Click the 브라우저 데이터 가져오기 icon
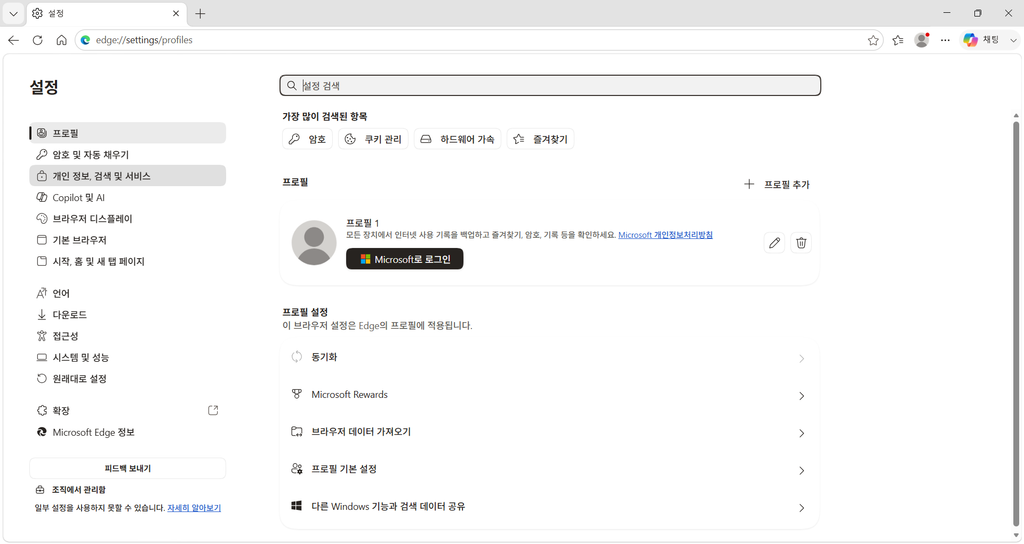This screenshot has height=544, width=1024. (x=296, y=431)
